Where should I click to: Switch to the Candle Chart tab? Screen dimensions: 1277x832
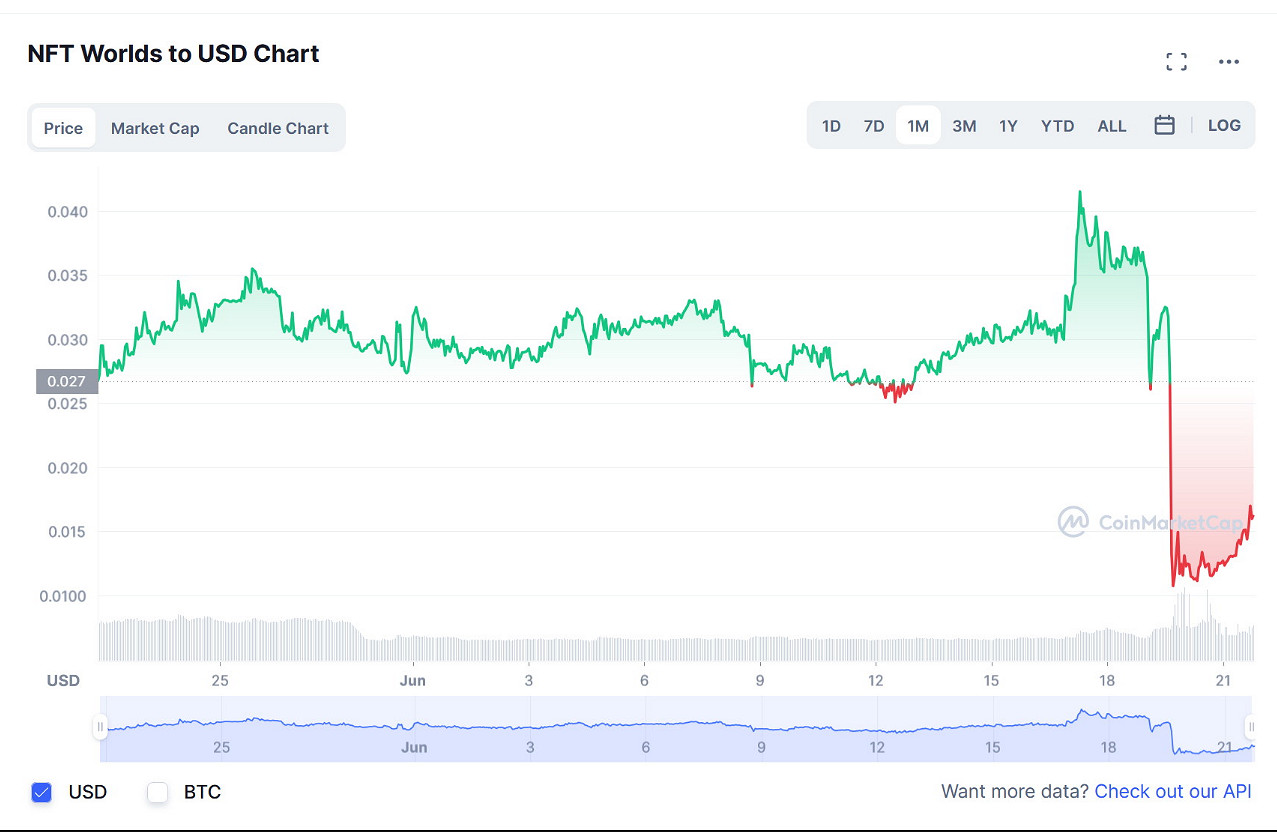coord(278,128)
